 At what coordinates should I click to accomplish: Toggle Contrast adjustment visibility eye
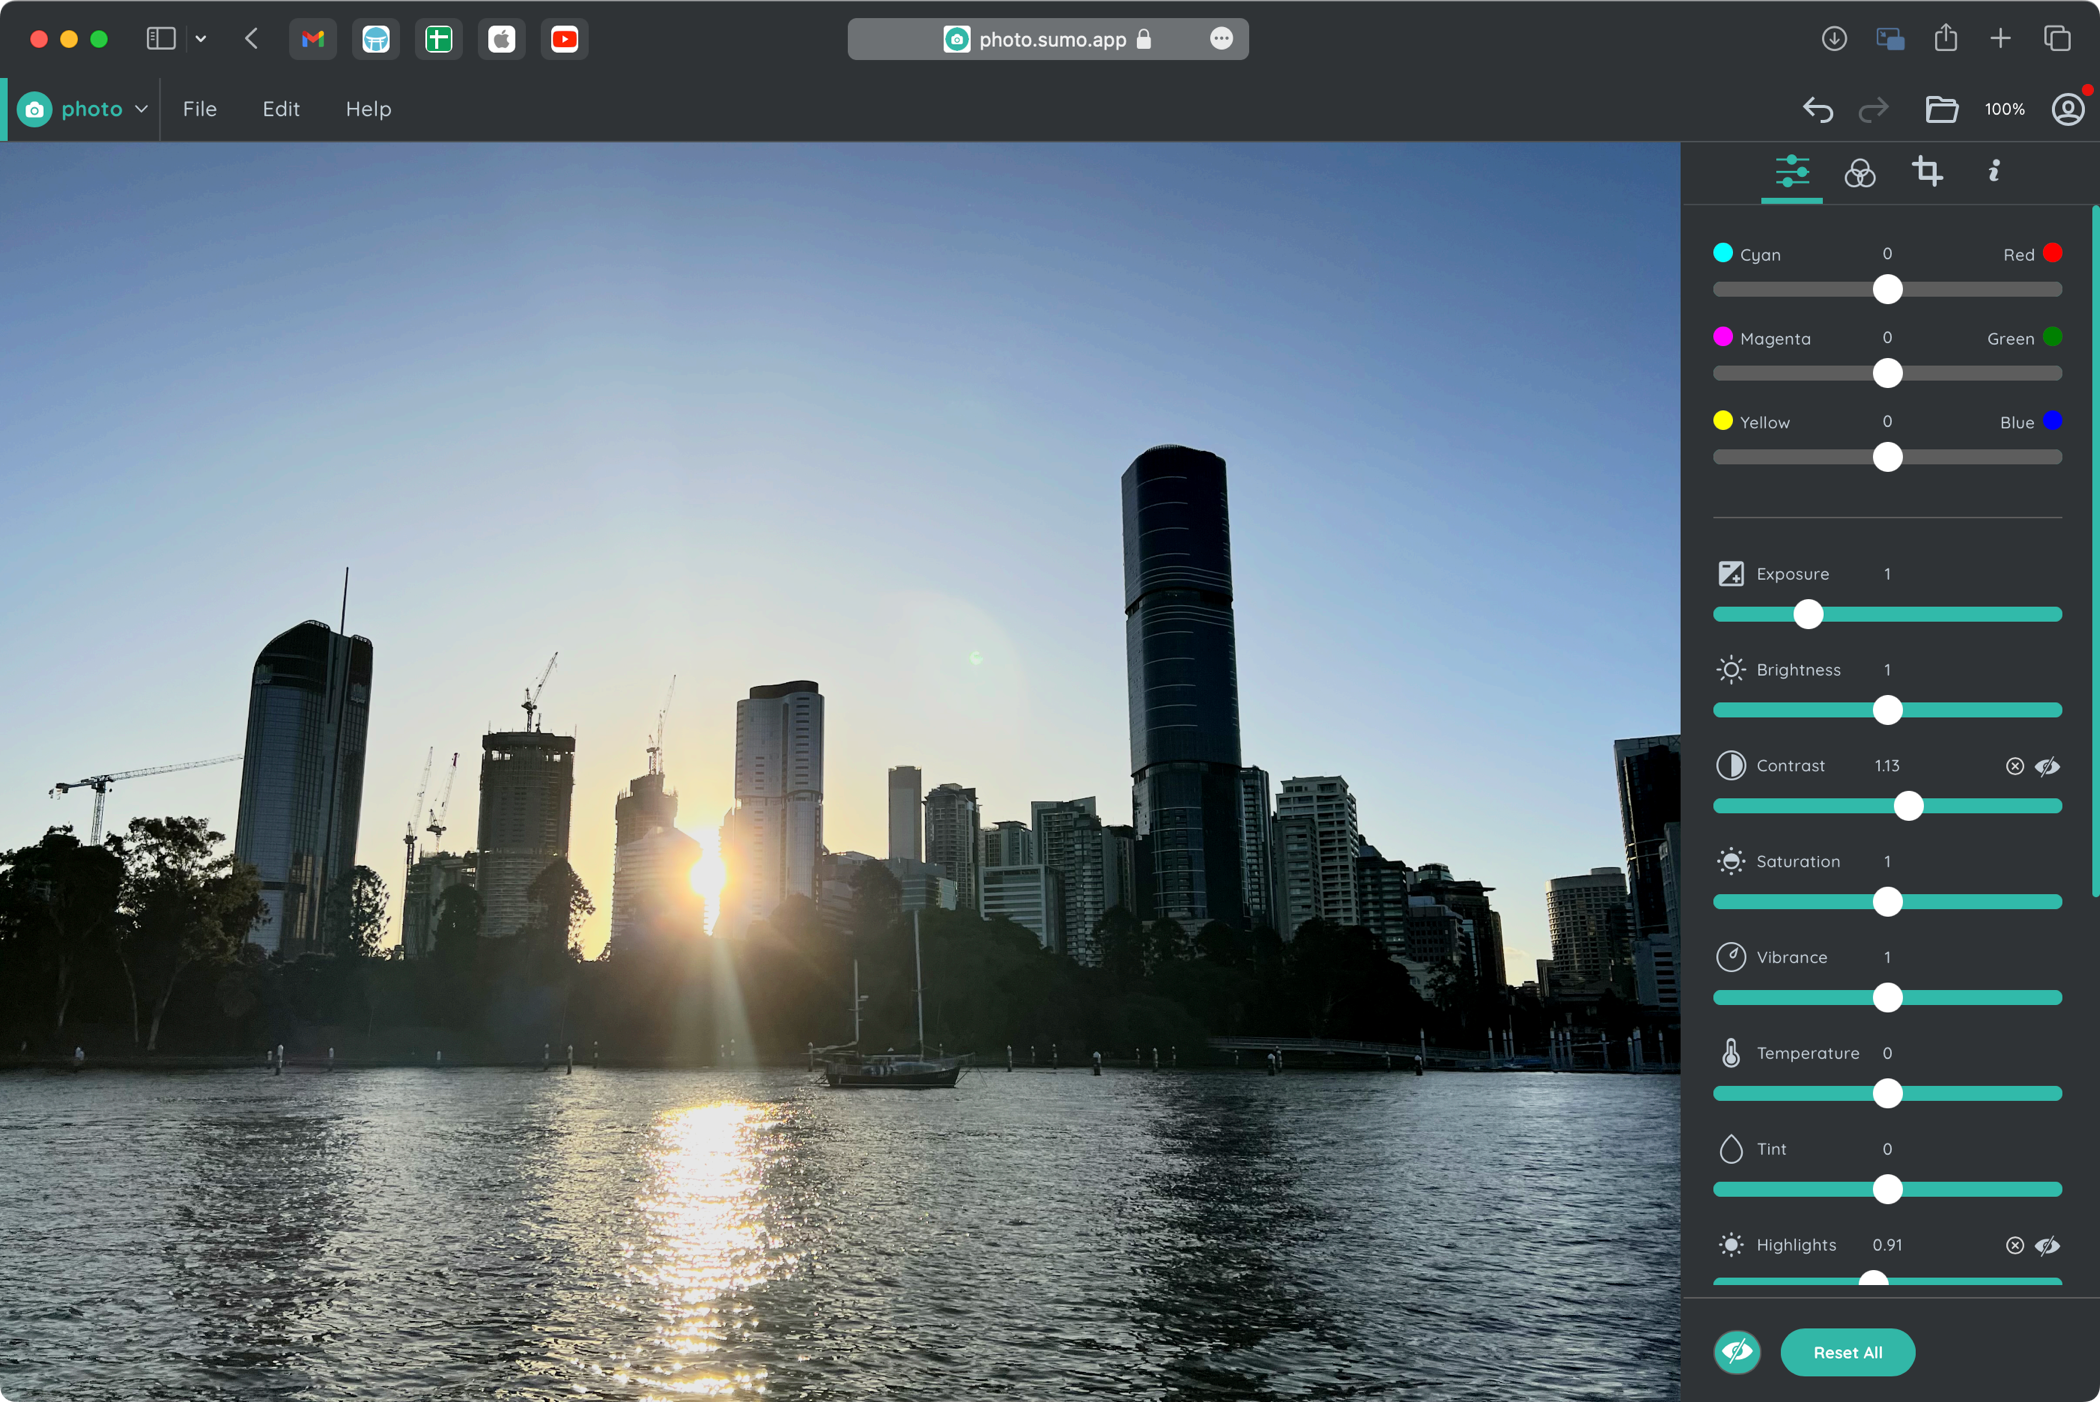2047,766
